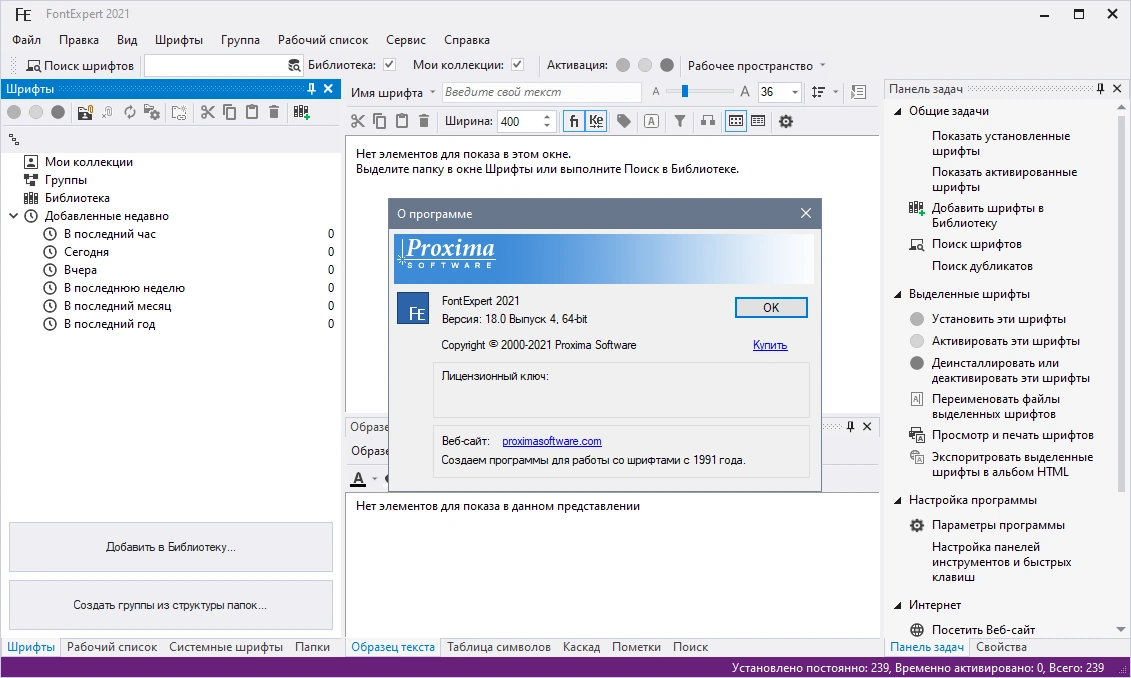Screen dimensions: 1131x678
Task: Open font size 36 combo box
Action: (780, 92)
